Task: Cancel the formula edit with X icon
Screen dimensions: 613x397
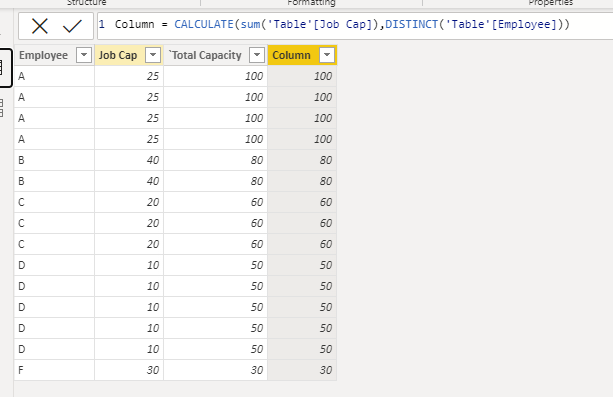Action: (x=39, y=26)
